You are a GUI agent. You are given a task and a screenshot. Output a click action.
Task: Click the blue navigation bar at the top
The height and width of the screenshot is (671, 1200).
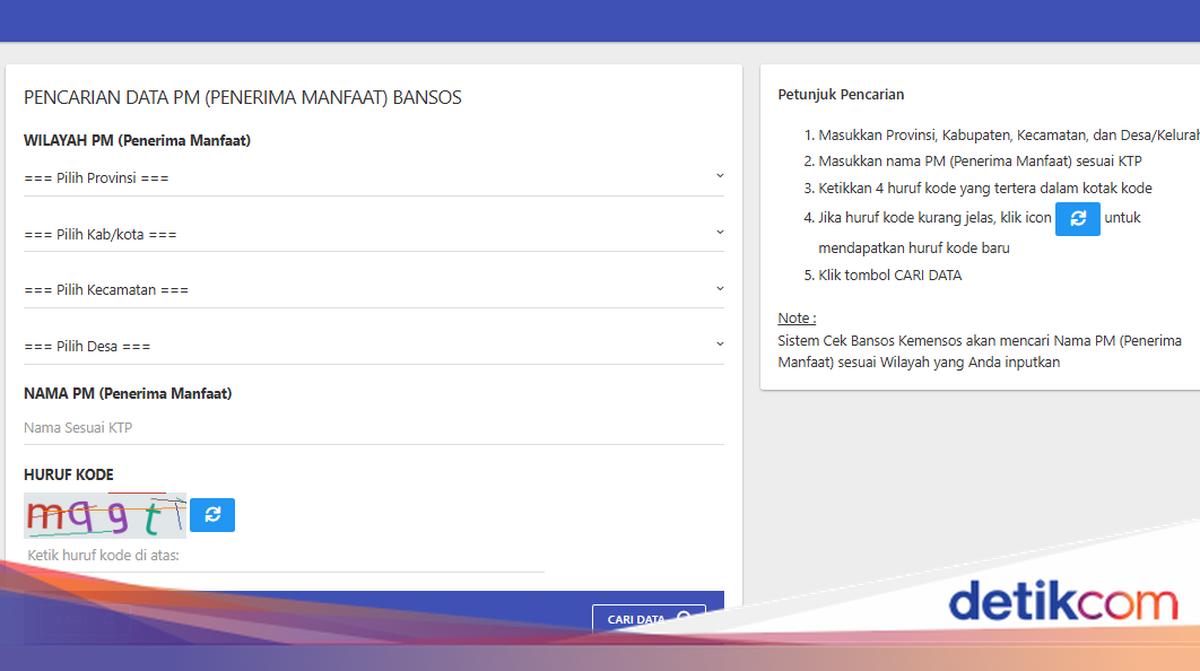tap(600, 20)
